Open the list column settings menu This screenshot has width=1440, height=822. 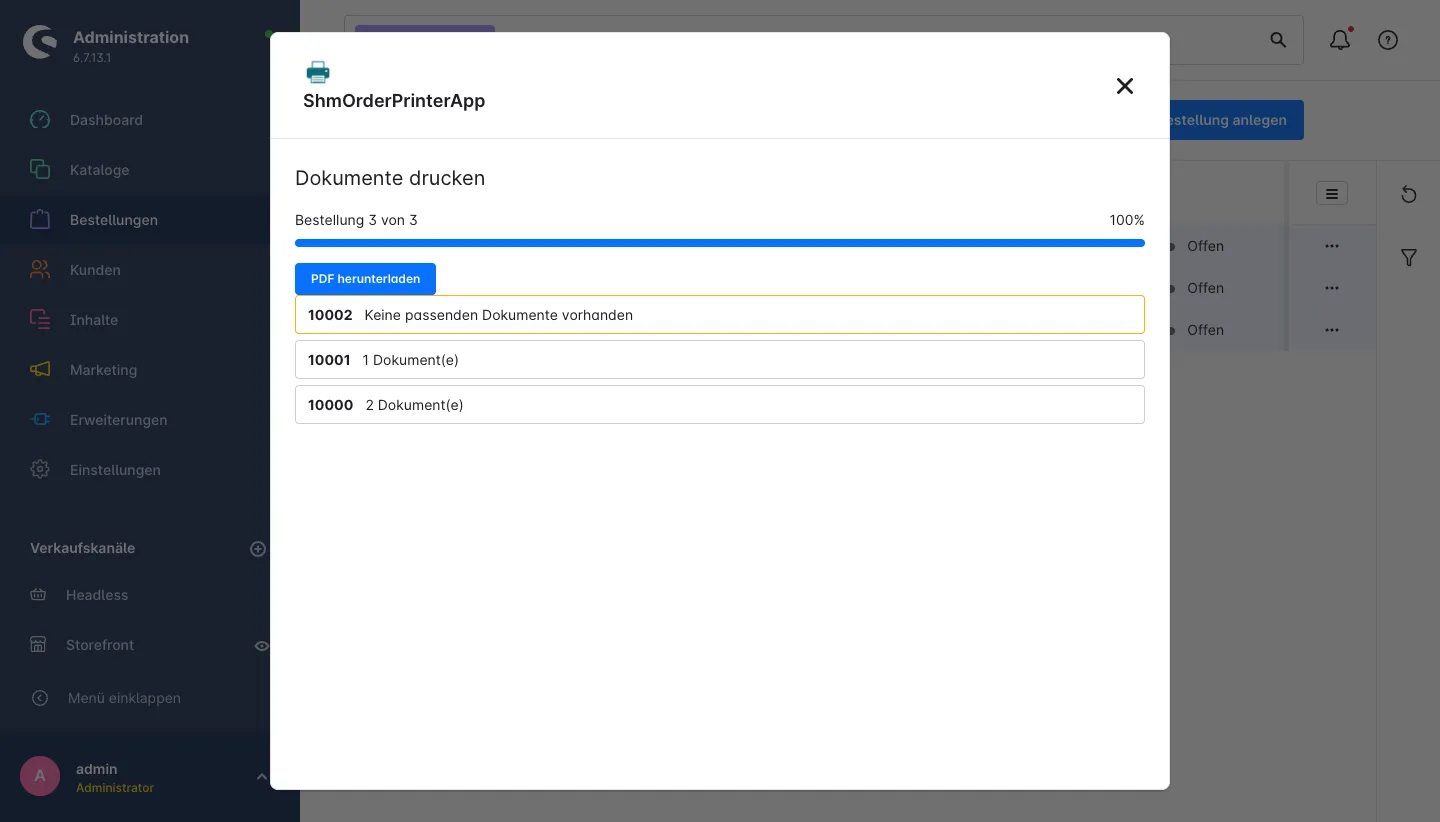coord(1332,194)
